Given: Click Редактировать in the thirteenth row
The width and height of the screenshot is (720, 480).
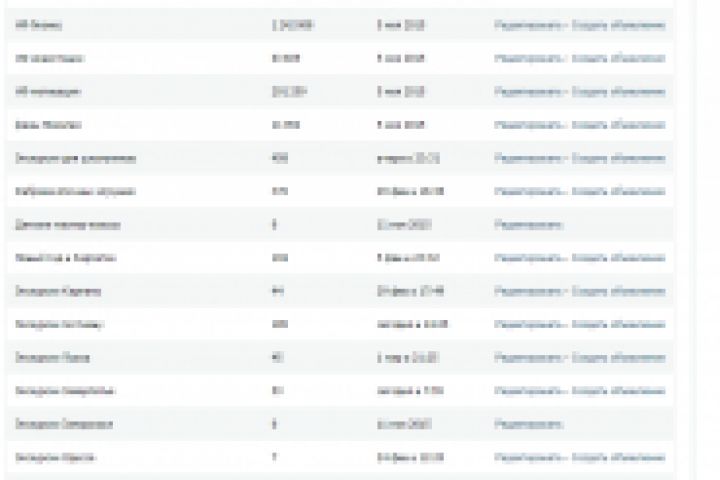Looking at the screenshot, I should click(529, 425).
